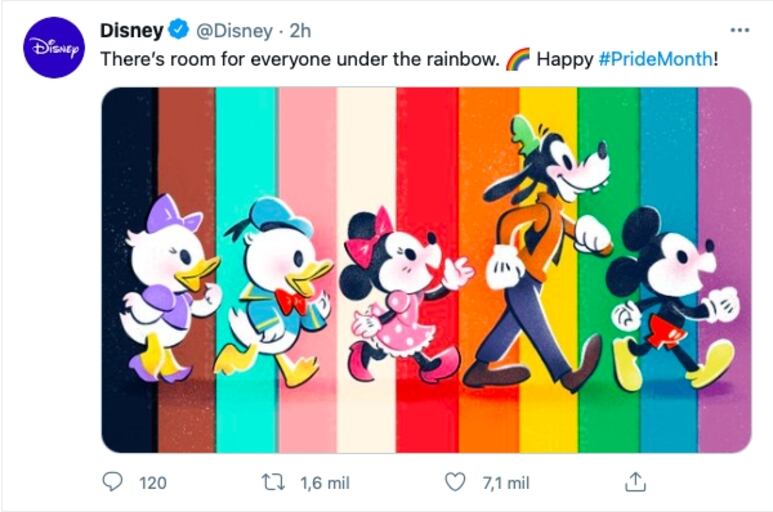Click the tweet text about the rainbow
The height and width of the screenshot is (512, 773).
point(300,59)
